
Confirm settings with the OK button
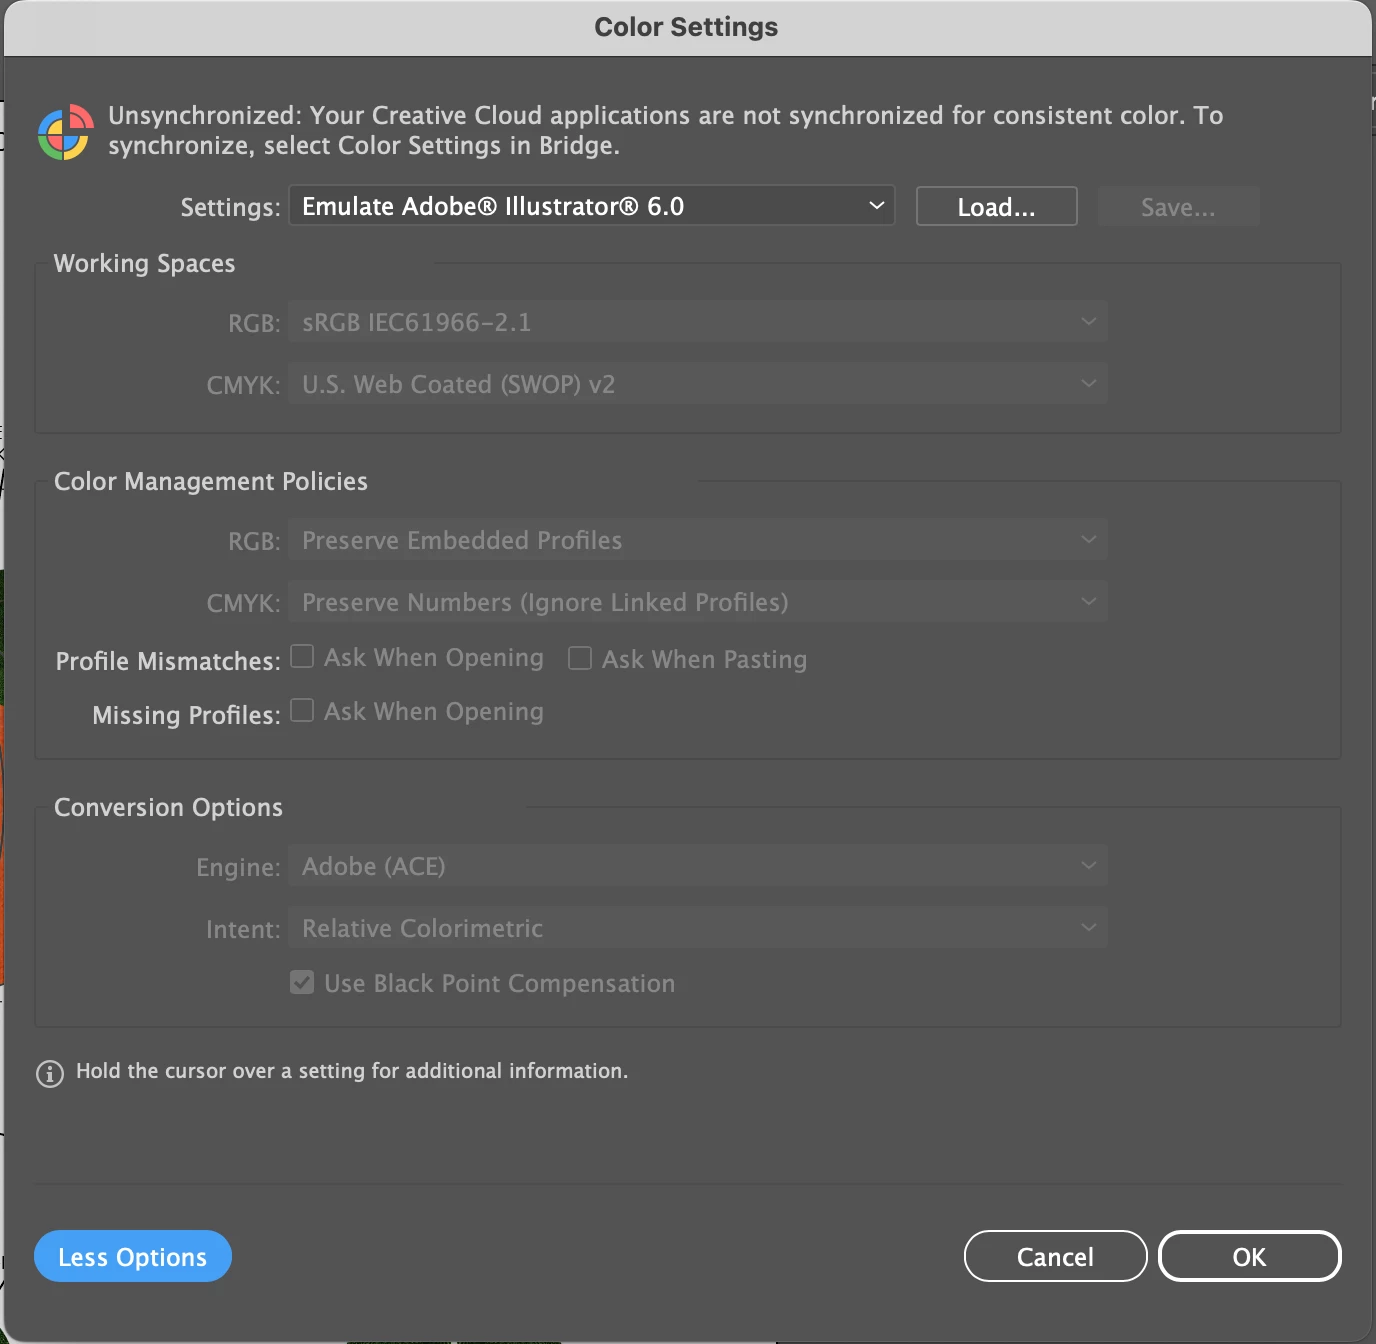tap(1249, 1256)
